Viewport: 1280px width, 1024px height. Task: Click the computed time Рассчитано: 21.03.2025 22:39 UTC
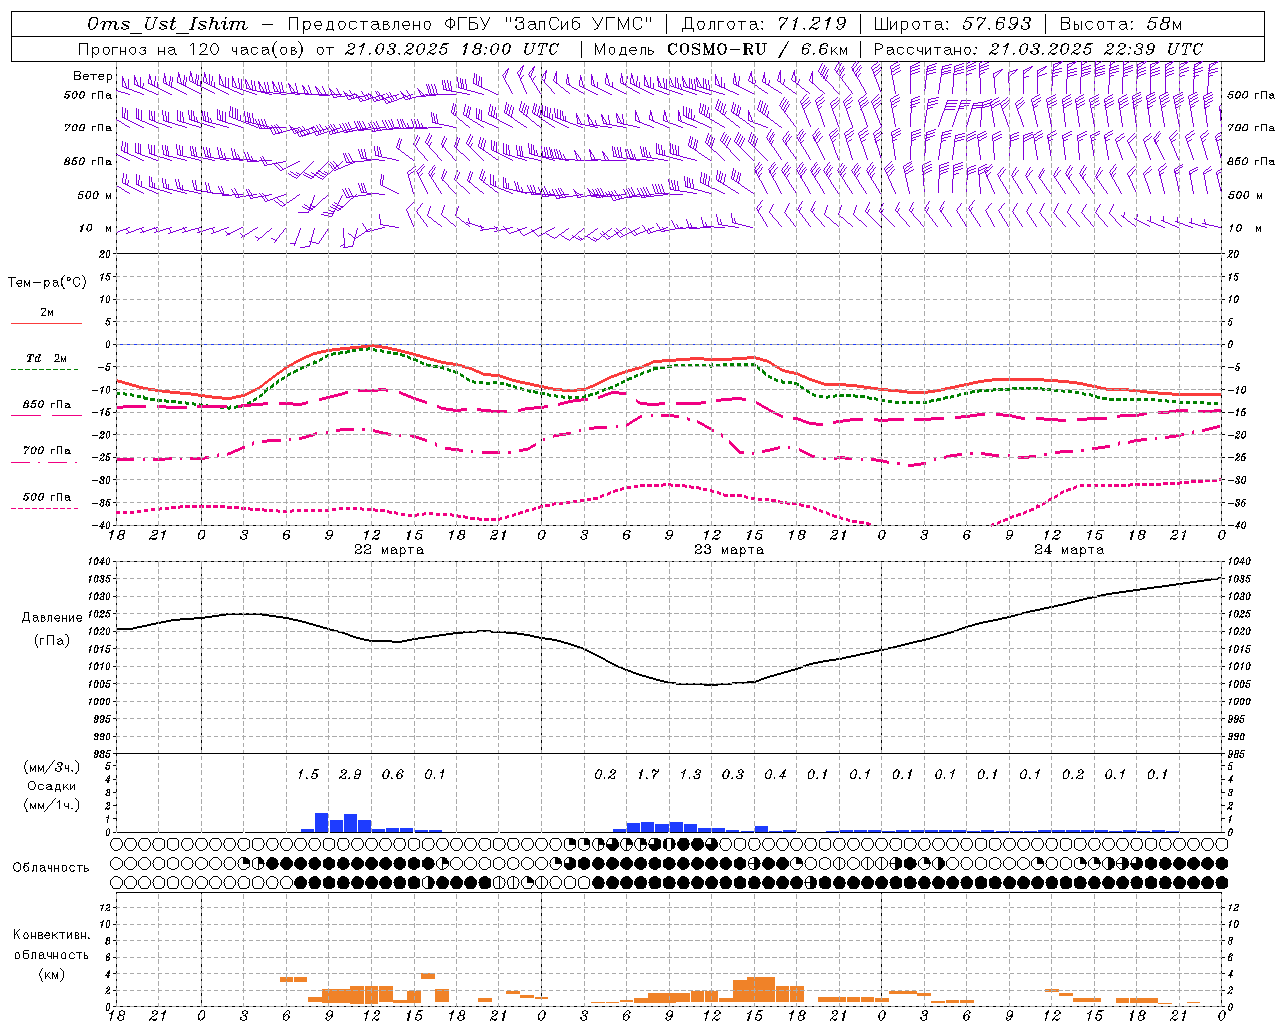coord(1038,49)
